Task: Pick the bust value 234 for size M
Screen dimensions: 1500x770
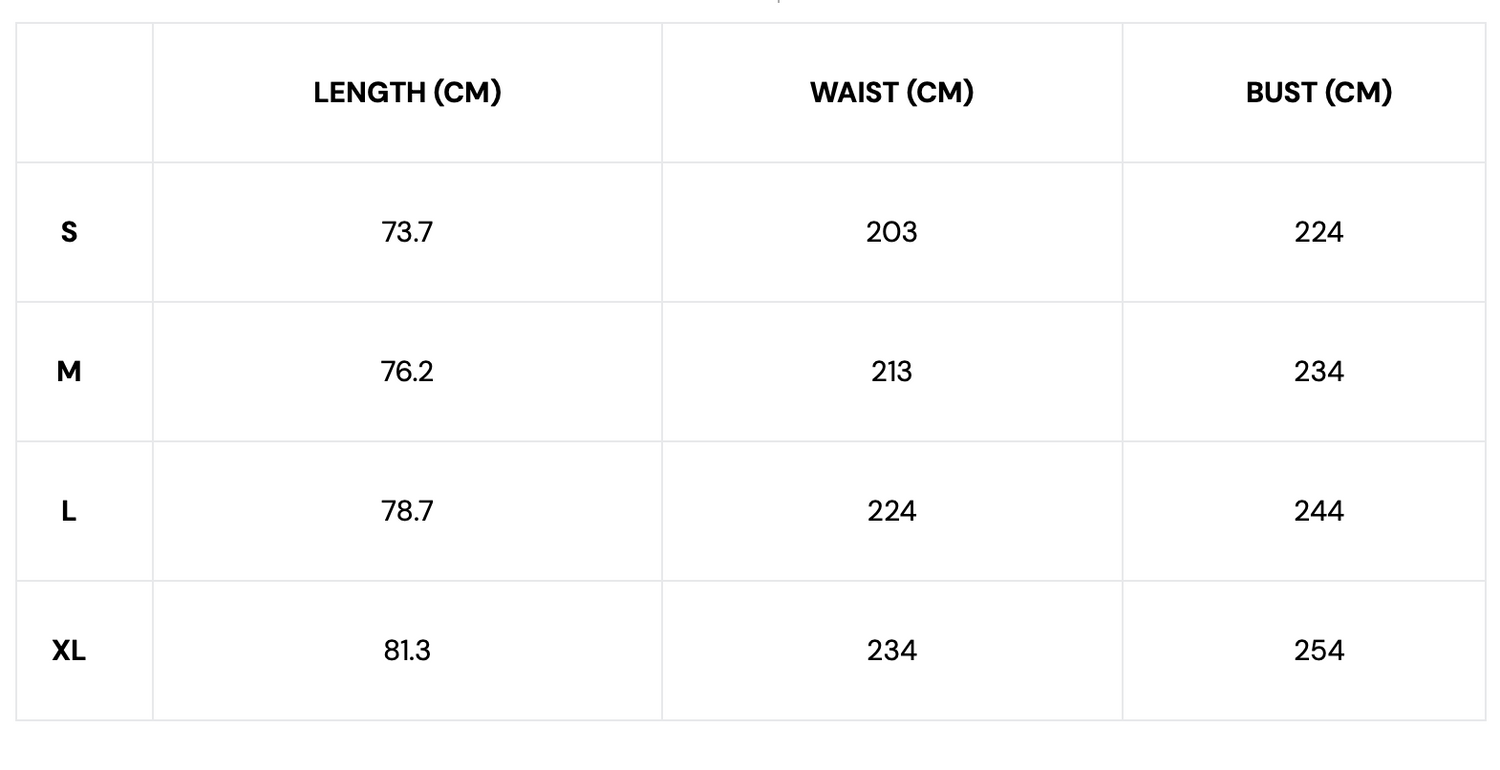Action: coord(1318,372)
